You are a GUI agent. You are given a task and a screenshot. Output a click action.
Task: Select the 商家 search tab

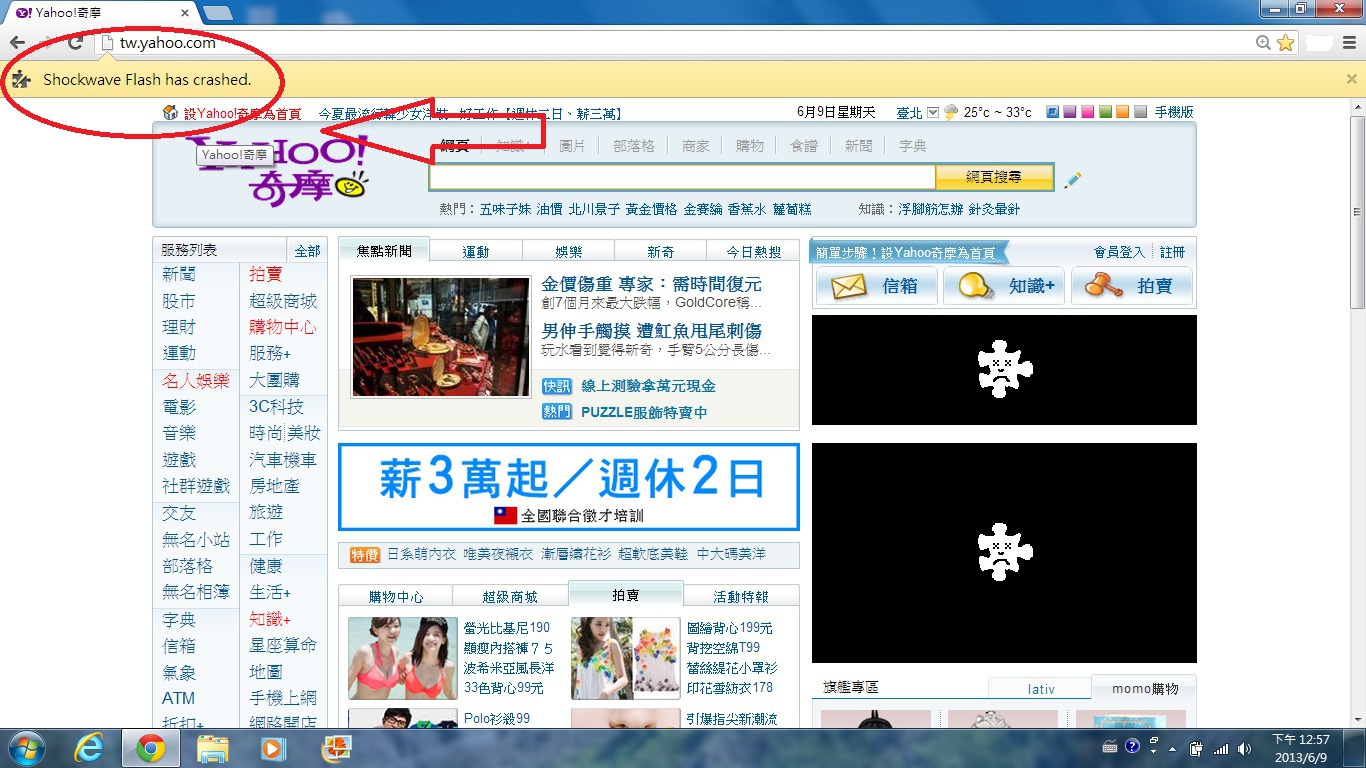696,146
